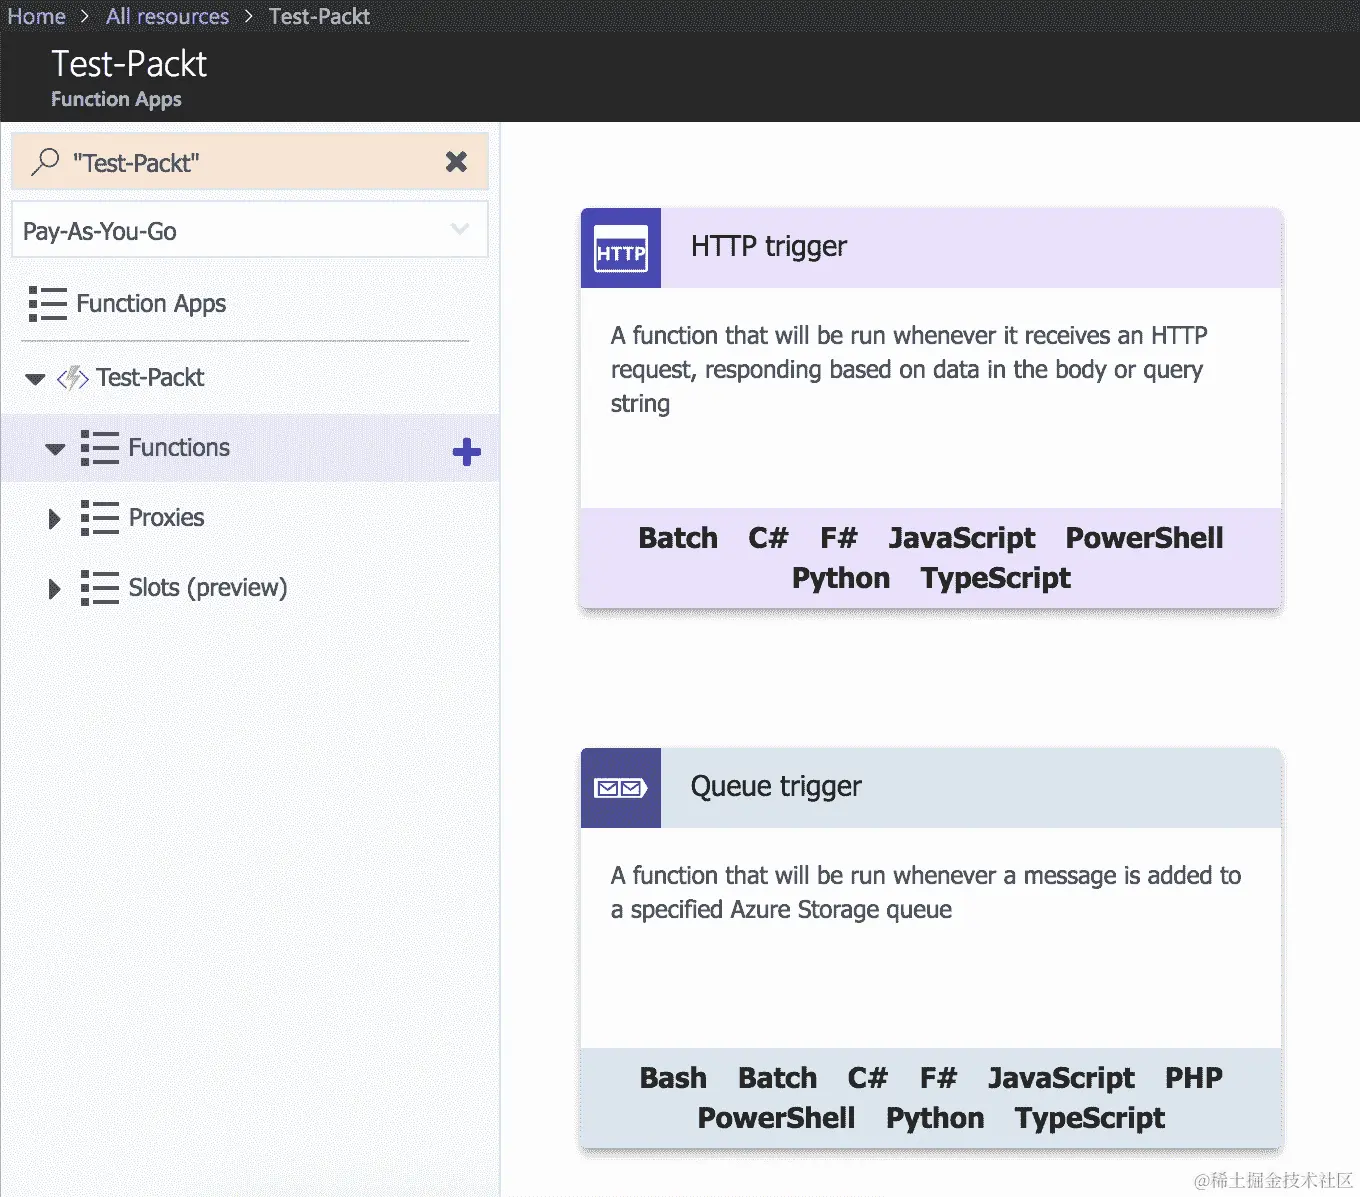Clear the "Test-Packt" search filter
Image resolution: width=1360 pixels, height=1197 pixels.
click(x=456, y=161)
